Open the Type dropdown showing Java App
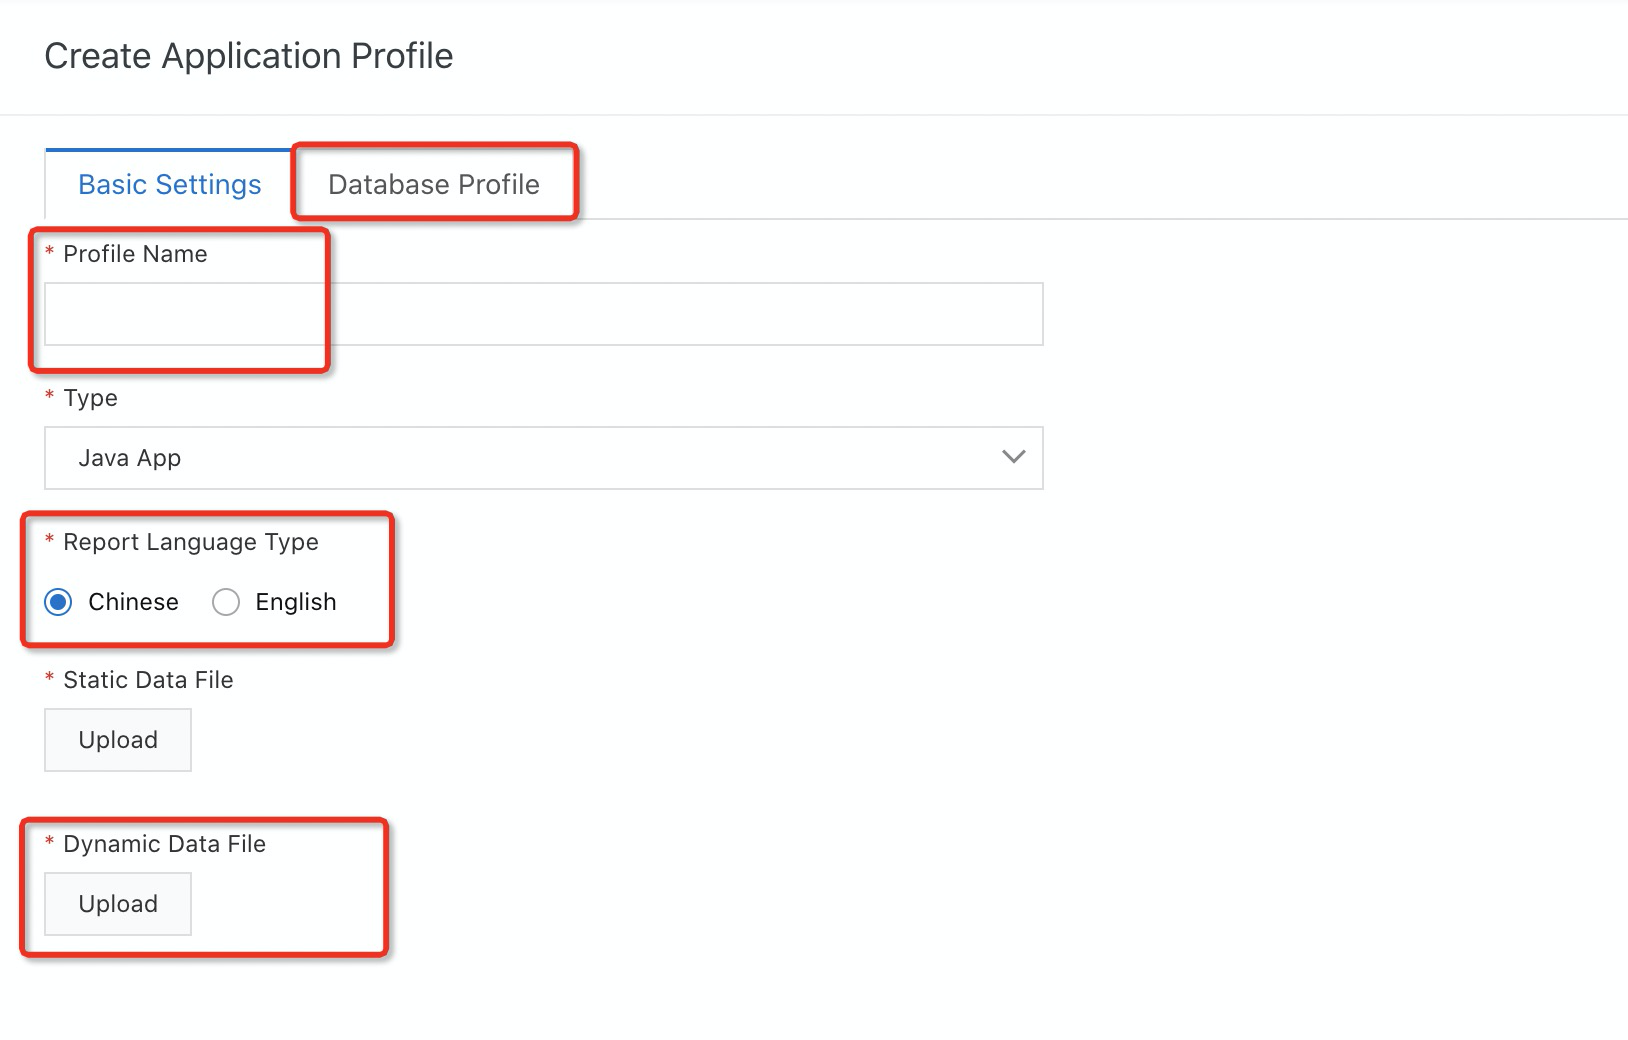 pyautogui.click(x=543, y=458)
